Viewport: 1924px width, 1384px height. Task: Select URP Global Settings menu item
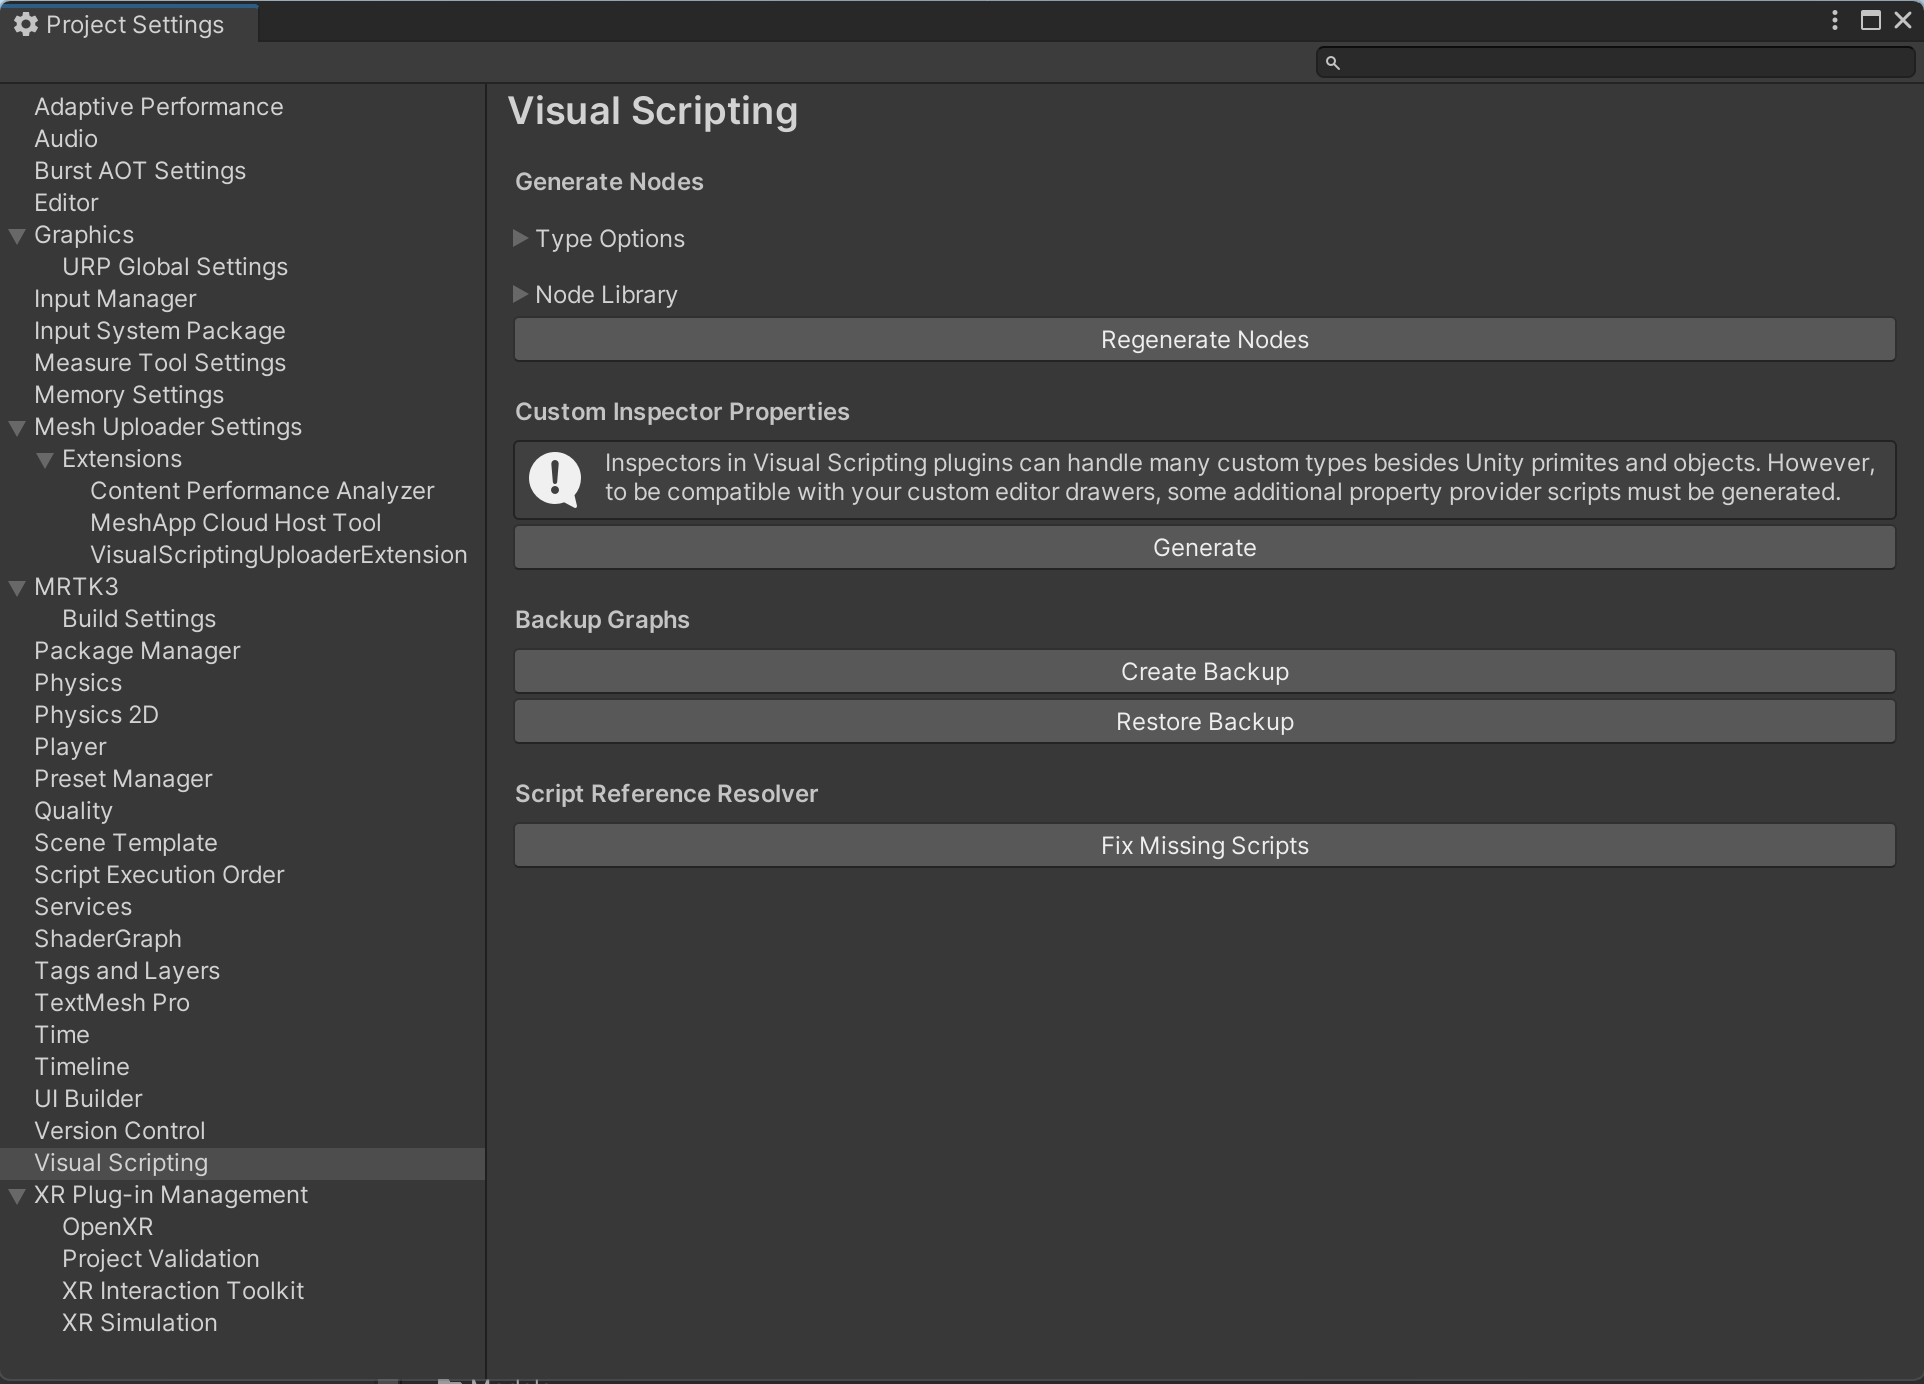click(175, 266)
